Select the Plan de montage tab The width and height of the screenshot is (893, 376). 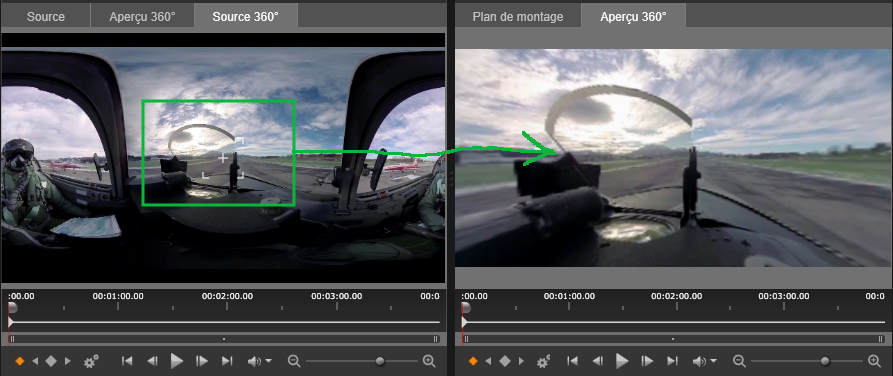point(518,17)
